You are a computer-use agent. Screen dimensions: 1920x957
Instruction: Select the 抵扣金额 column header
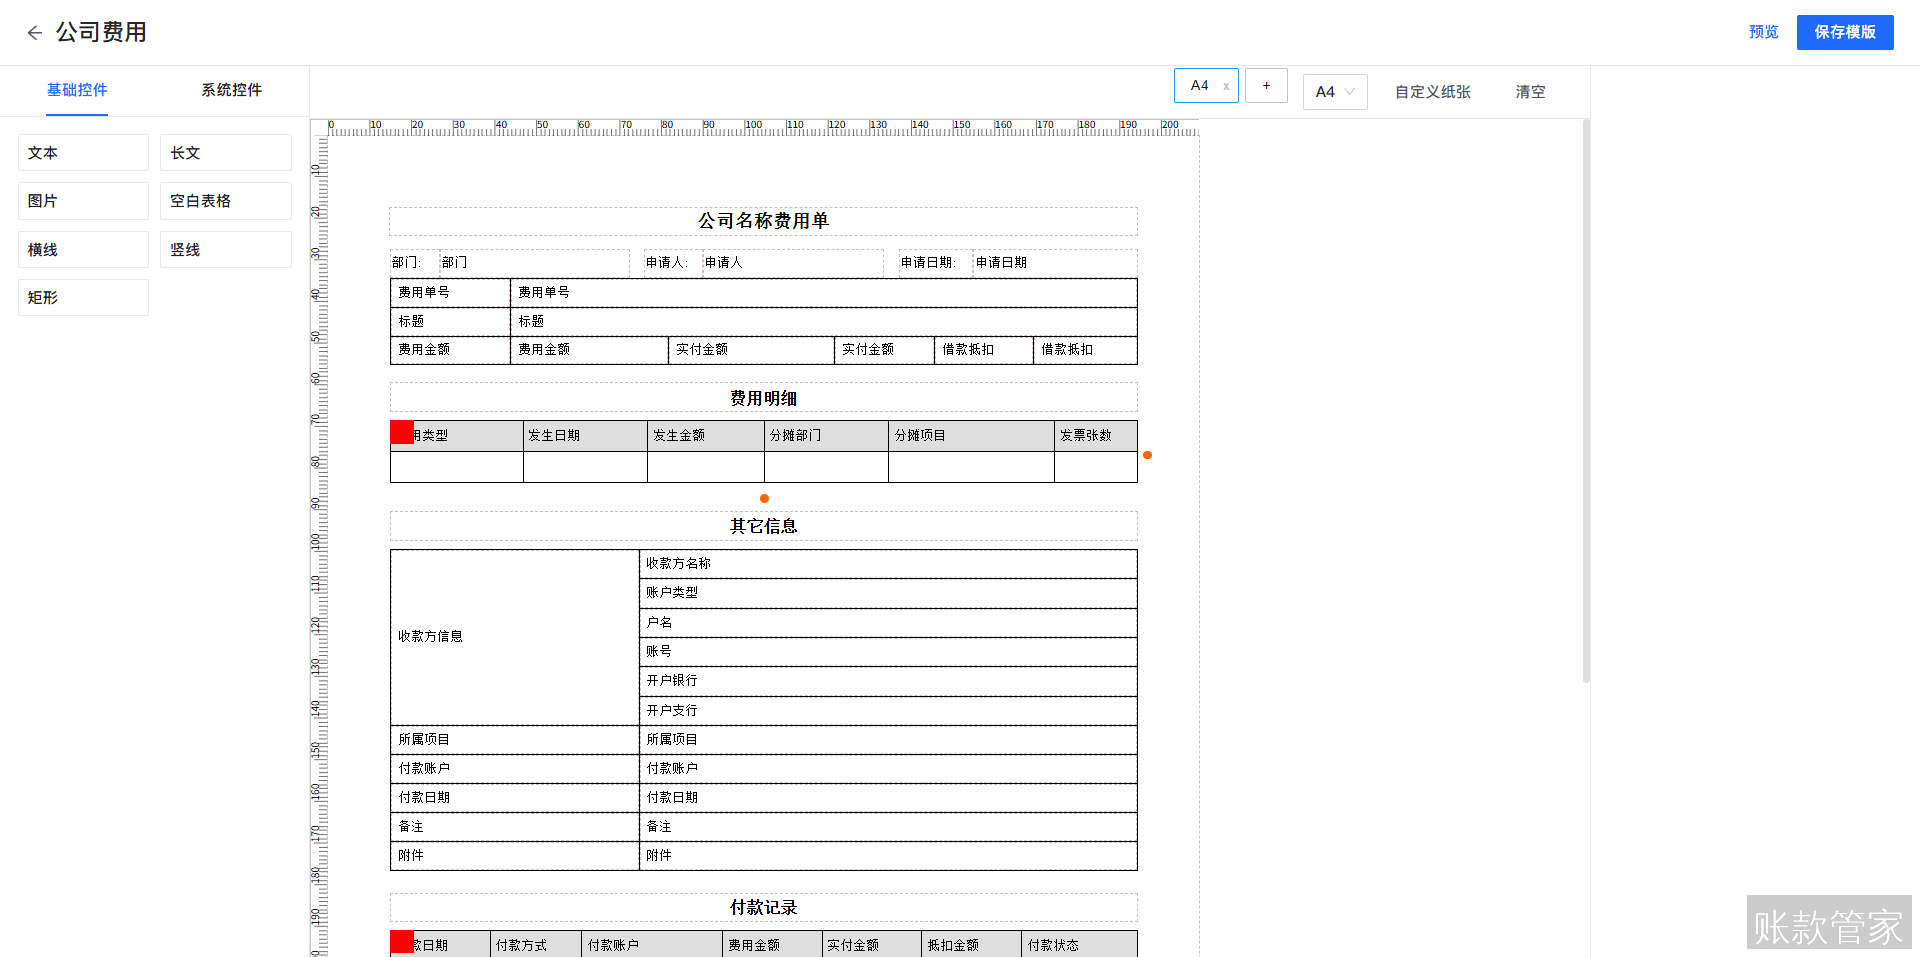point(972,945)
